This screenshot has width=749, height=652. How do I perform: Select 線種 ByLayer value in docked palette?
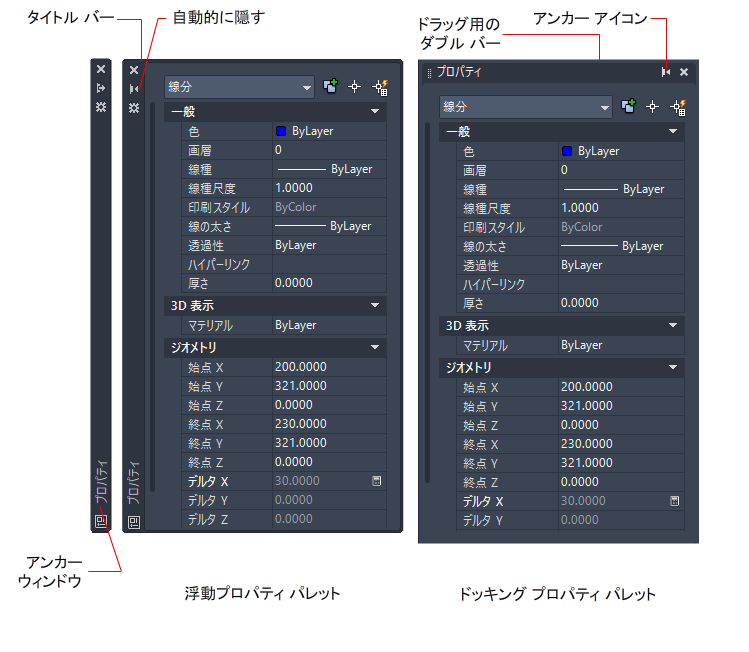[x=621, y=189]
